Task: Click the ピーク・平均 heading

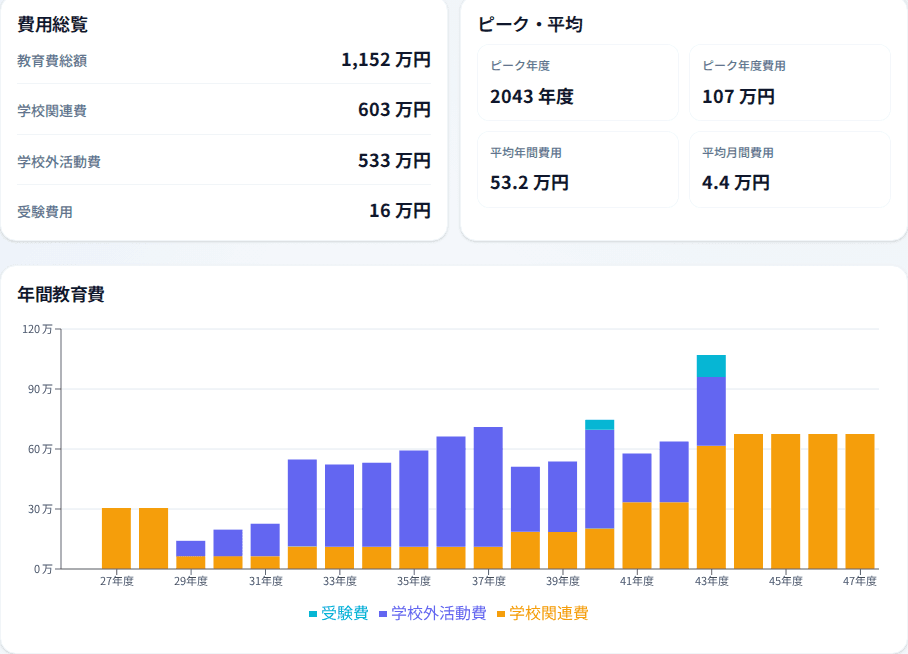Action: [x=530, y=24]
